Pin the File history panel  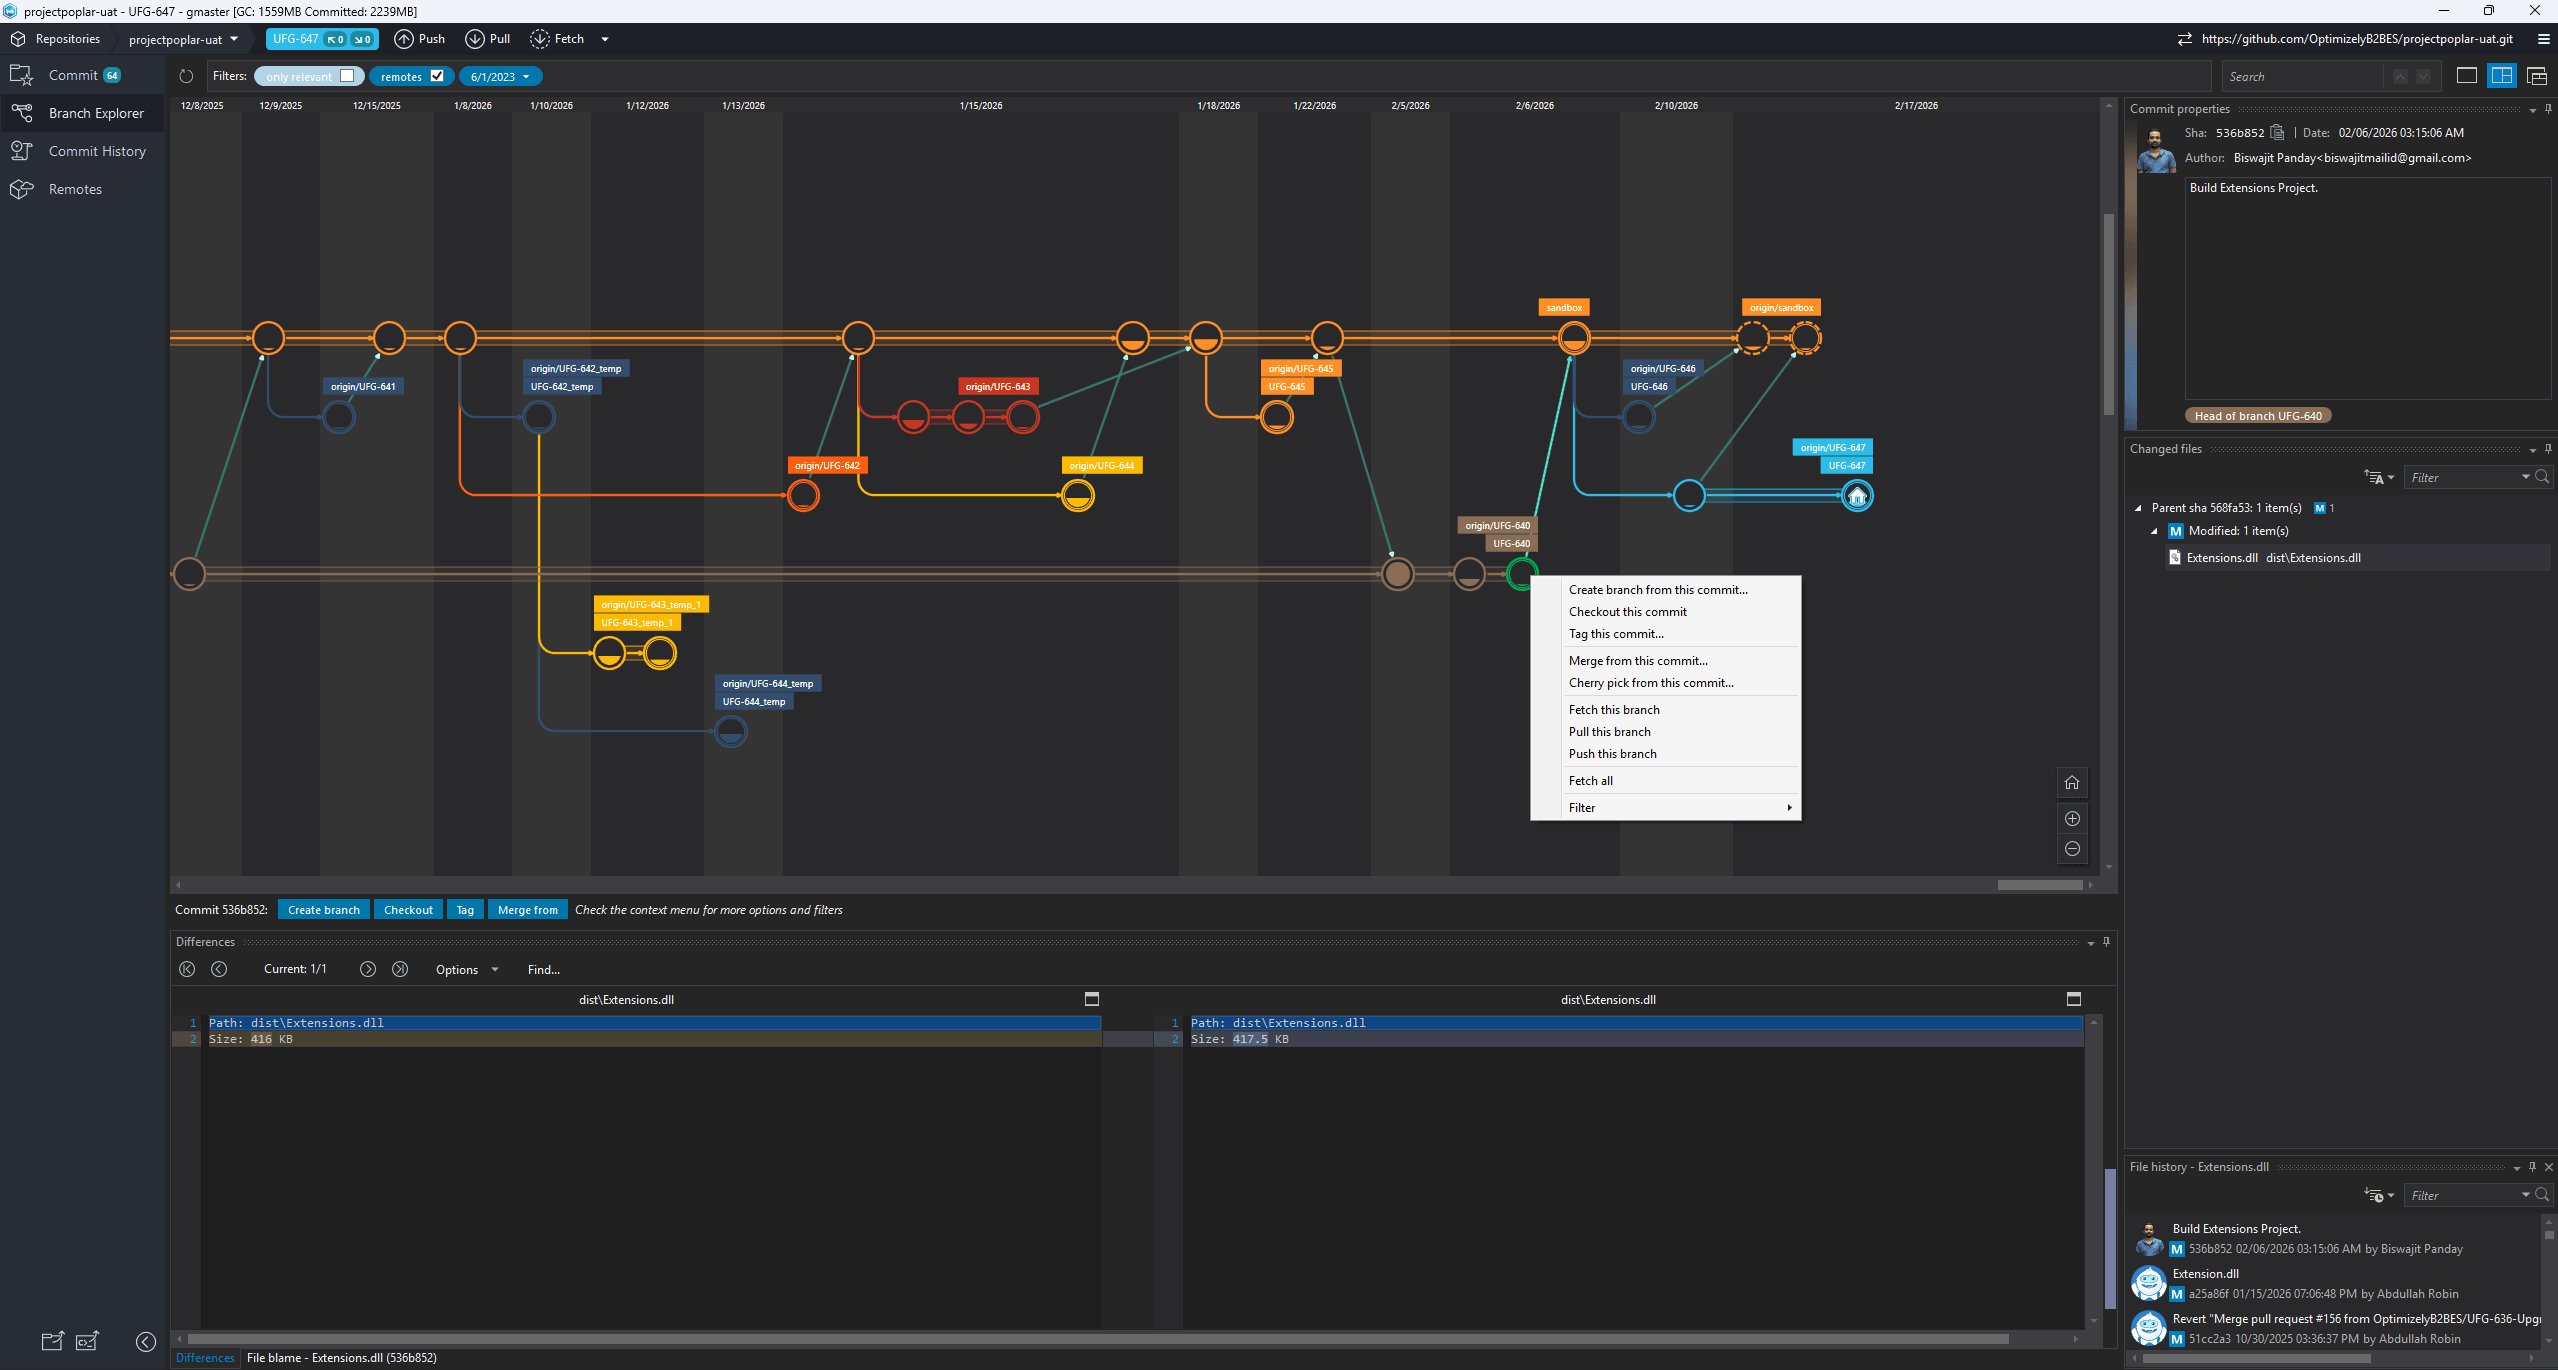(x=2532, y=1167)
